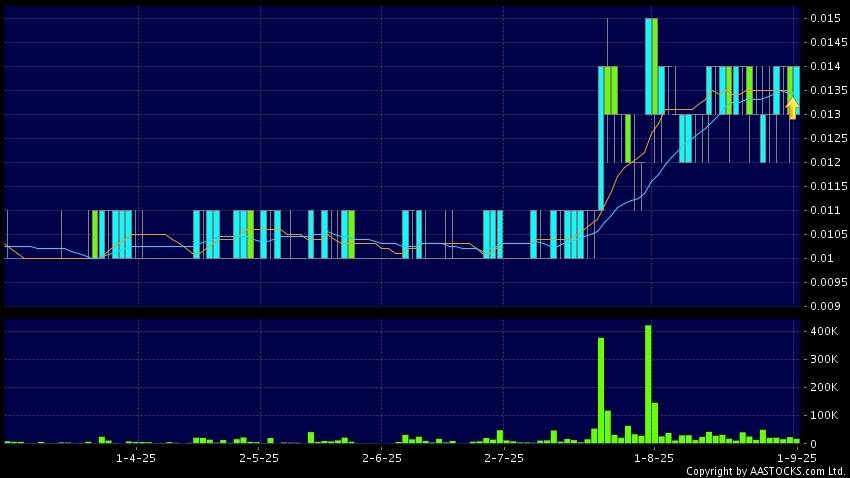Click the 0.009 price axis label
850x478 pixels.
pos(826,306)
